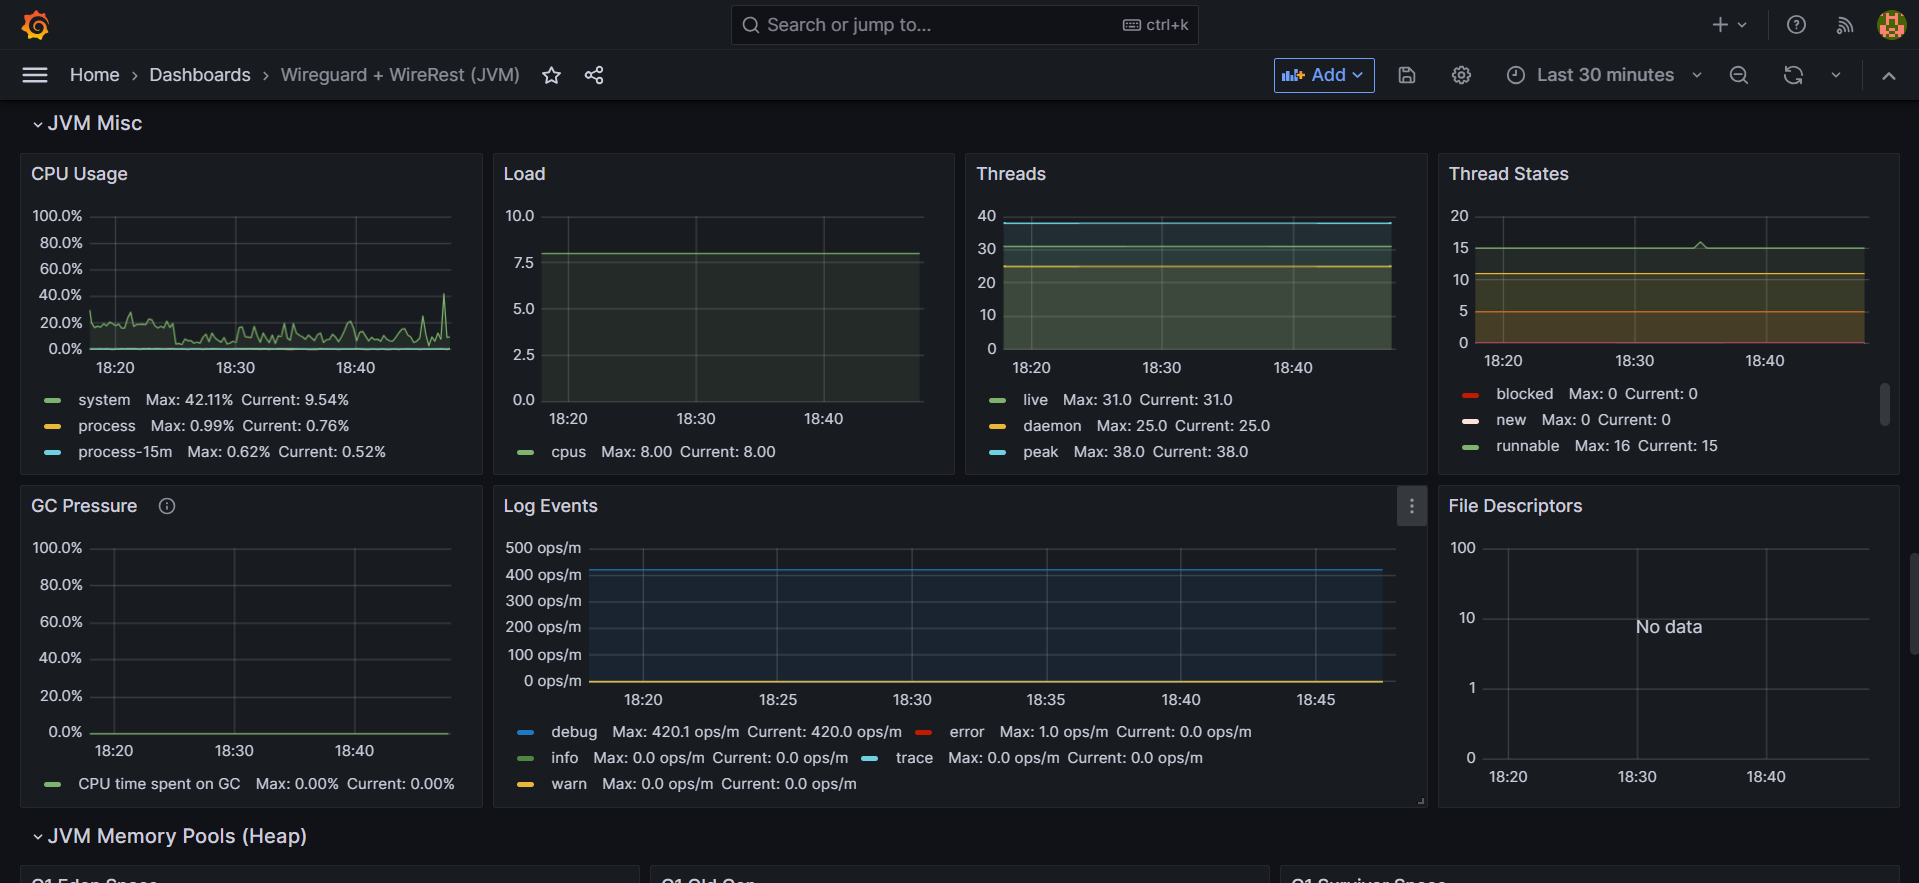Open the help question mark menu
1919x883 pixels.
(1796, 25)
